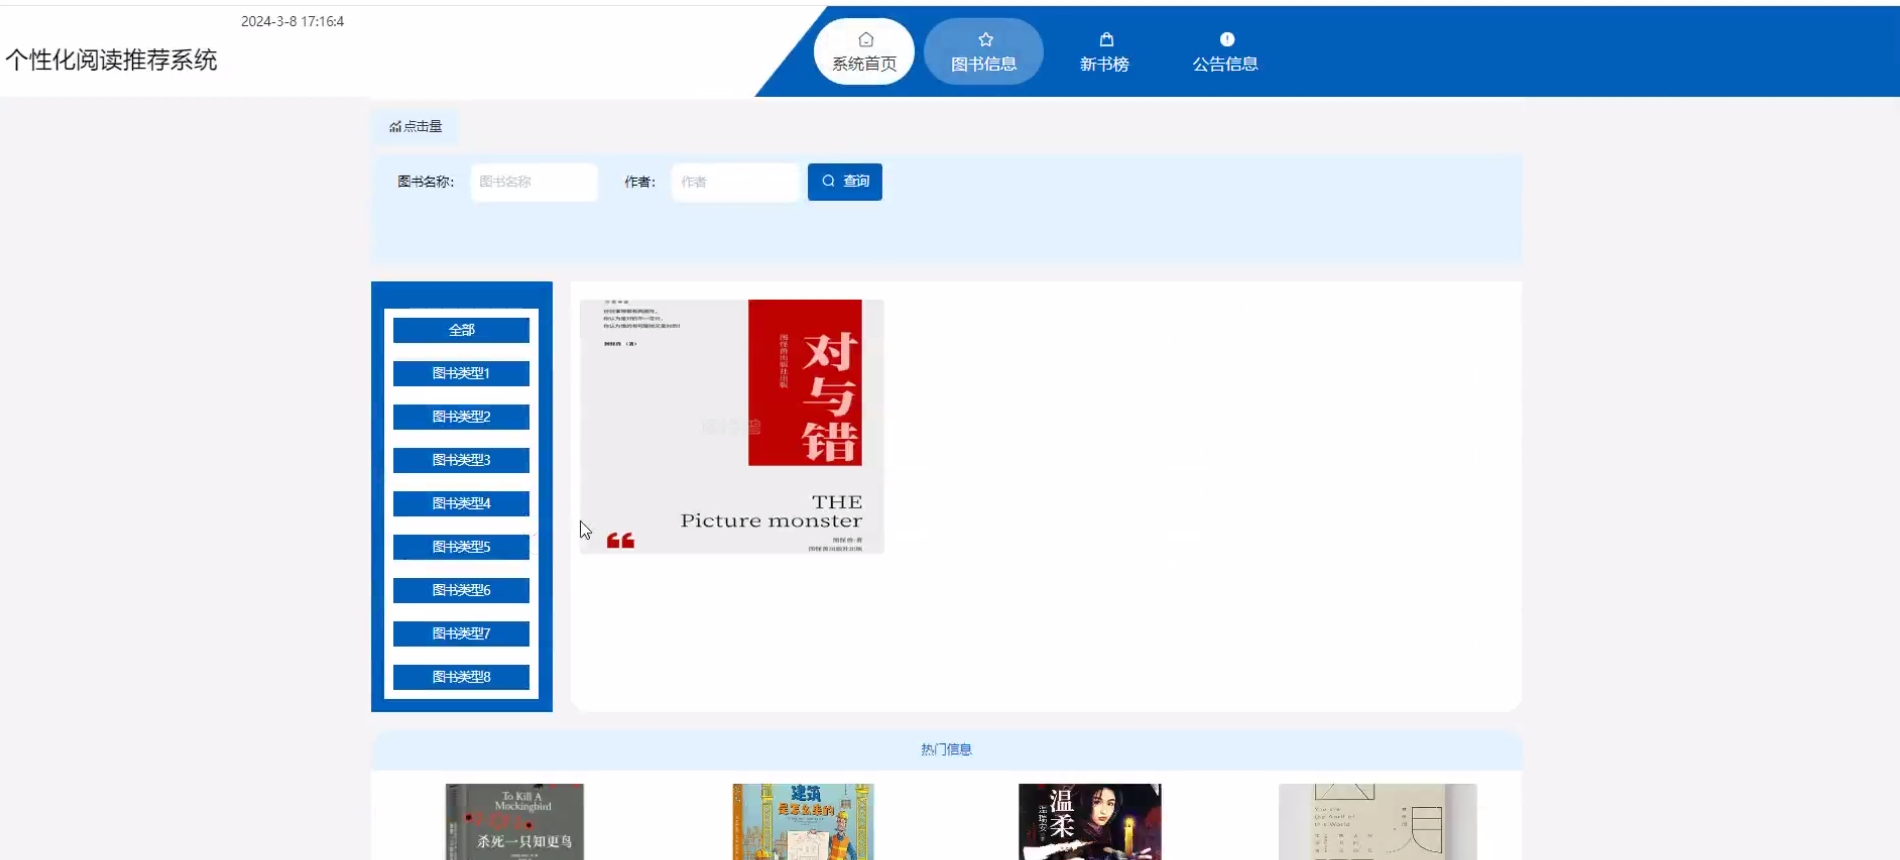Focus the 图书名称 input field
Viewport: 1900px width, 860px height.
pyautogui.click(x=534, y=182)
